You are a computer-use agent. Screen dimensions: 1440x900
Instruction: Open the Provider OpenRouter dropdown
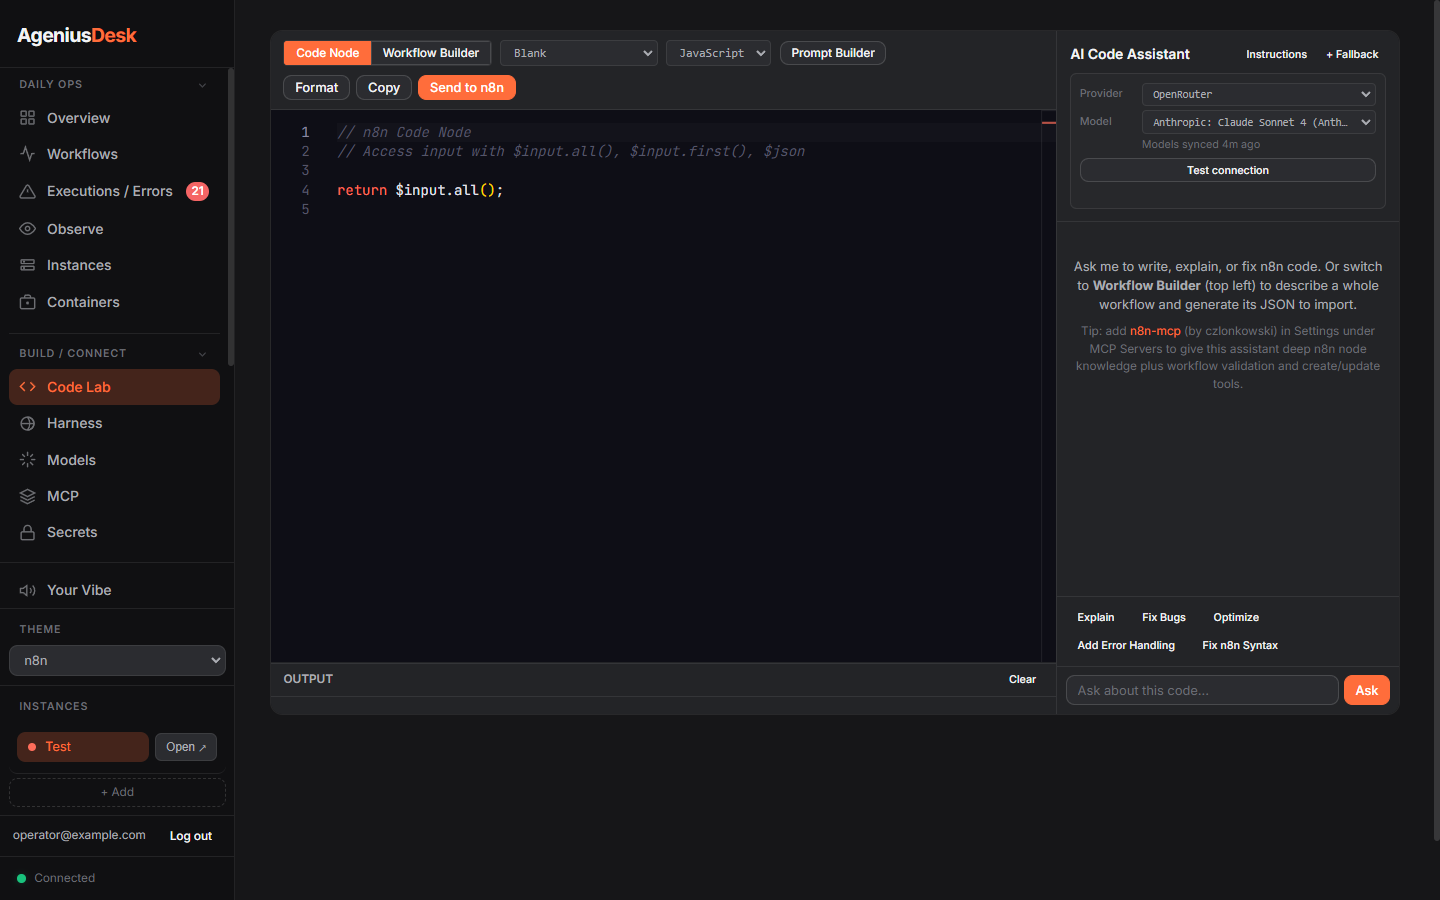point(1259,94)
